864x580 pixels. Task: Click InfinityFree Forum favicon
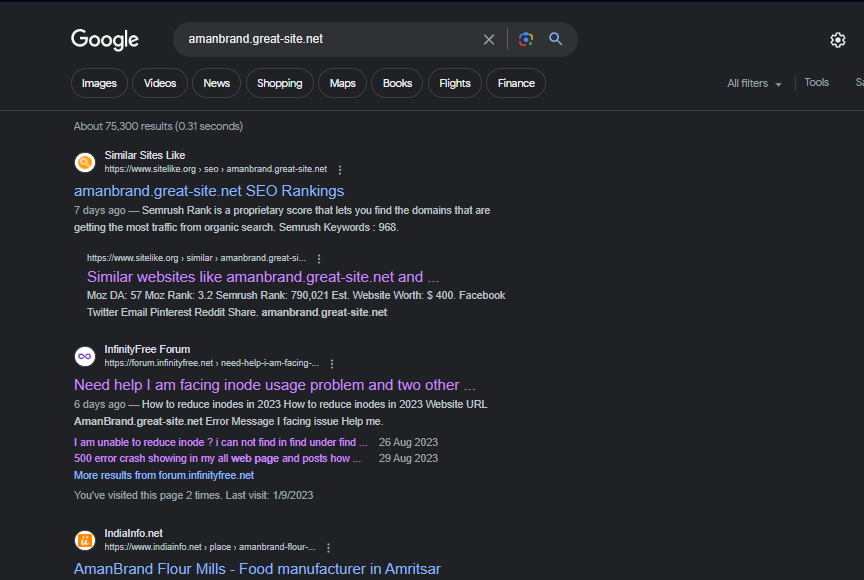pos(85,356)
